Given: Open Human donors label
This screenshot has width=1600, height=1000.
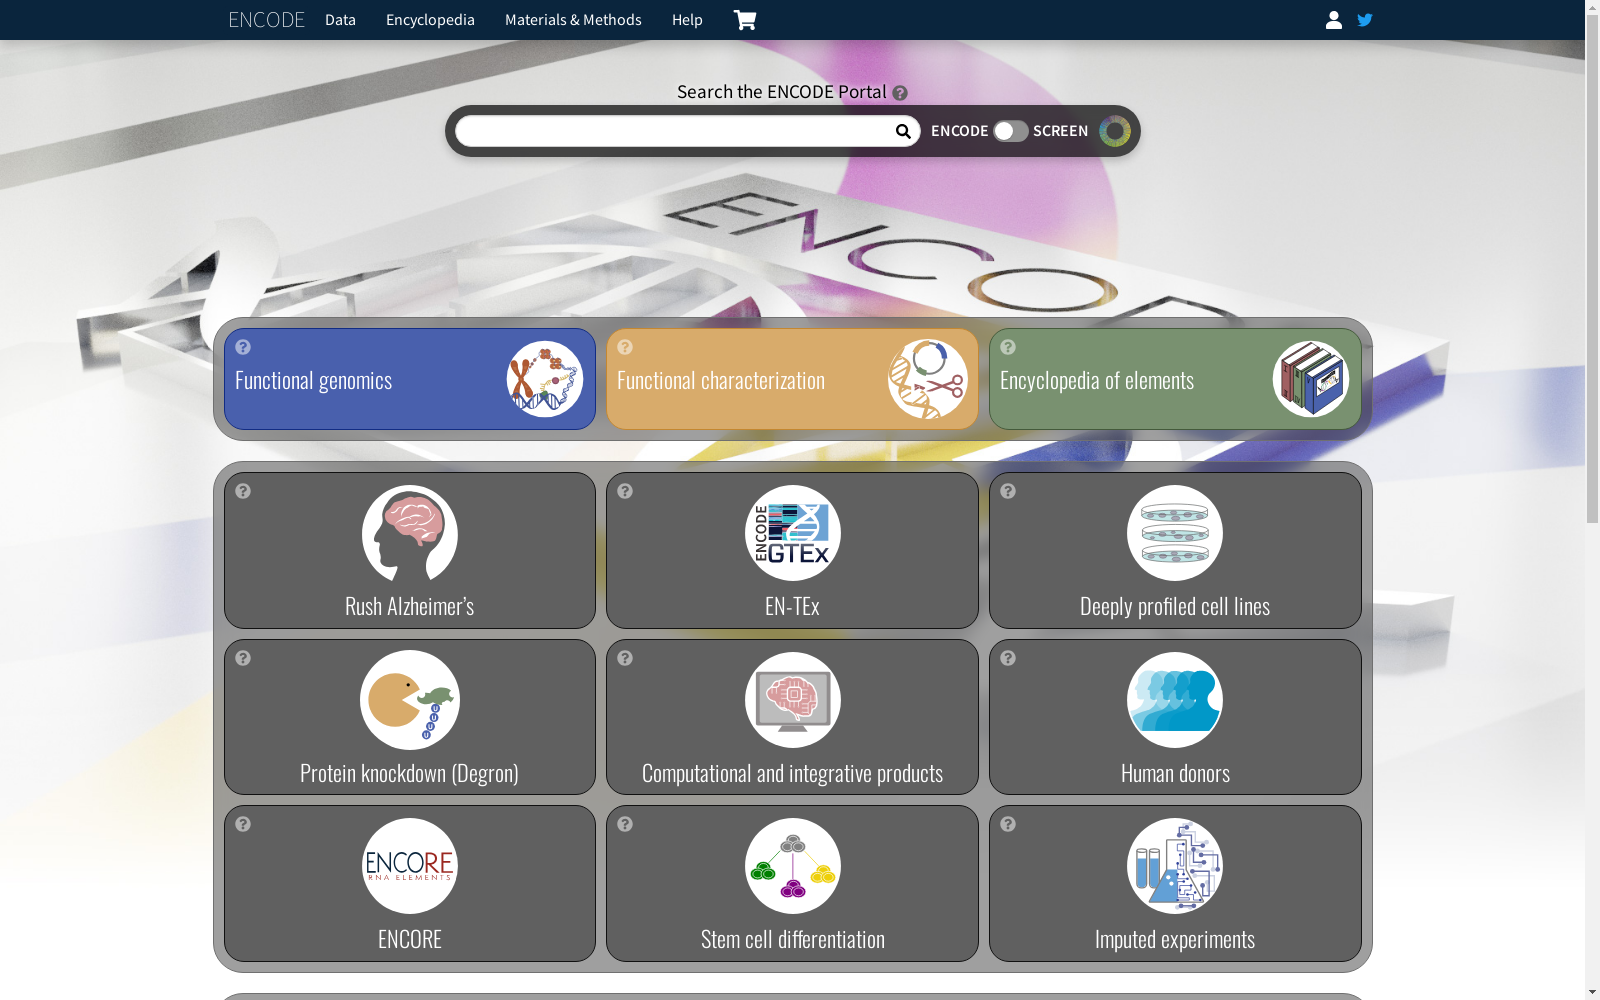Looking at the screenshot, I should pyautogui.click(x=1175, y=773).
